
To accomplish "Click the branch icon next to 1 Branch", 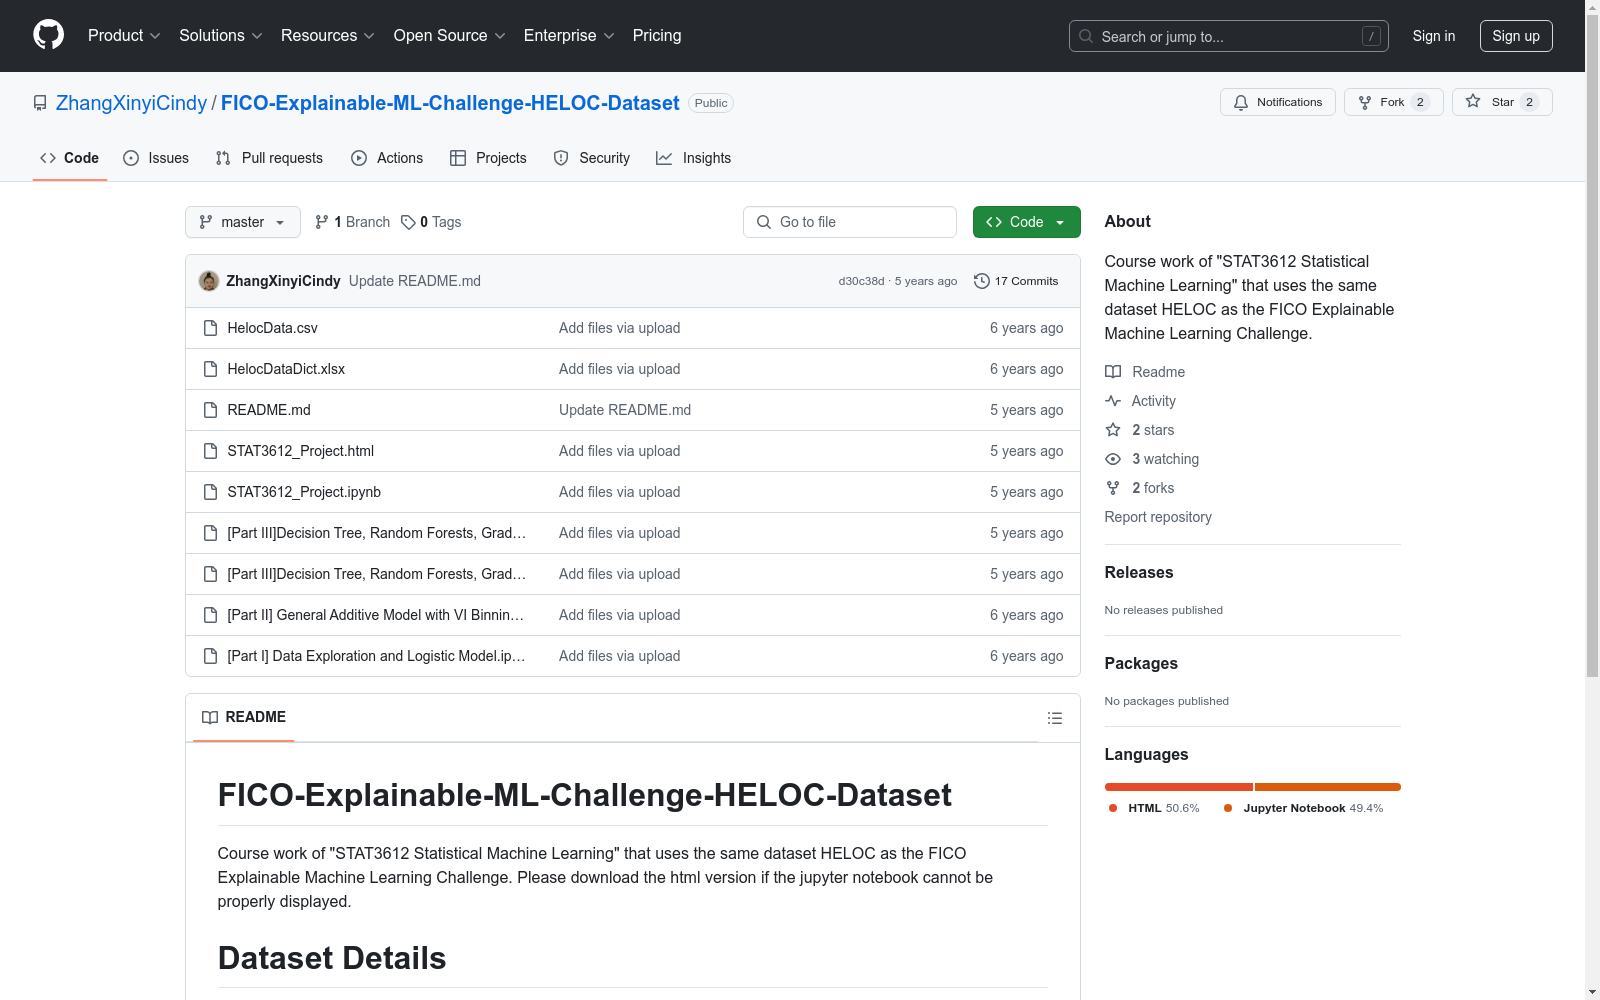I will (322, 222).
